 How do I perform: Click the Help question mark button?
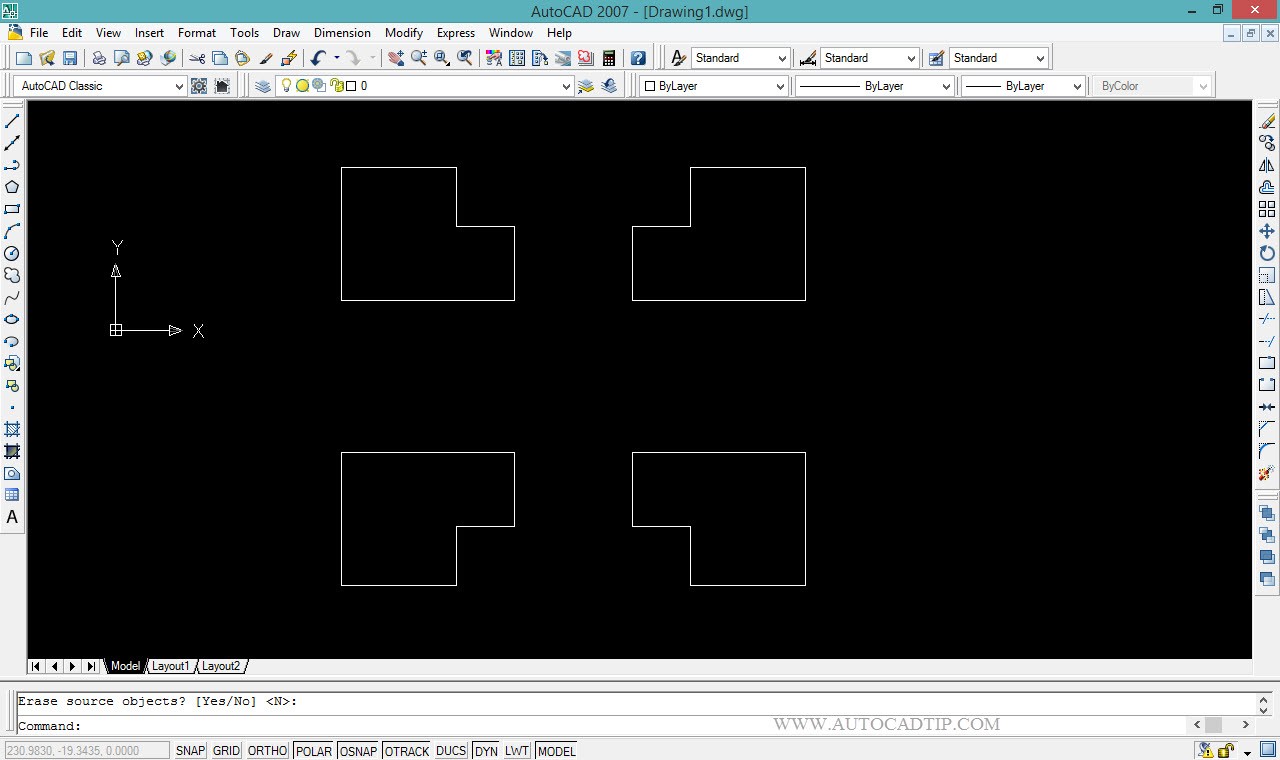click(x=638, y=58)
